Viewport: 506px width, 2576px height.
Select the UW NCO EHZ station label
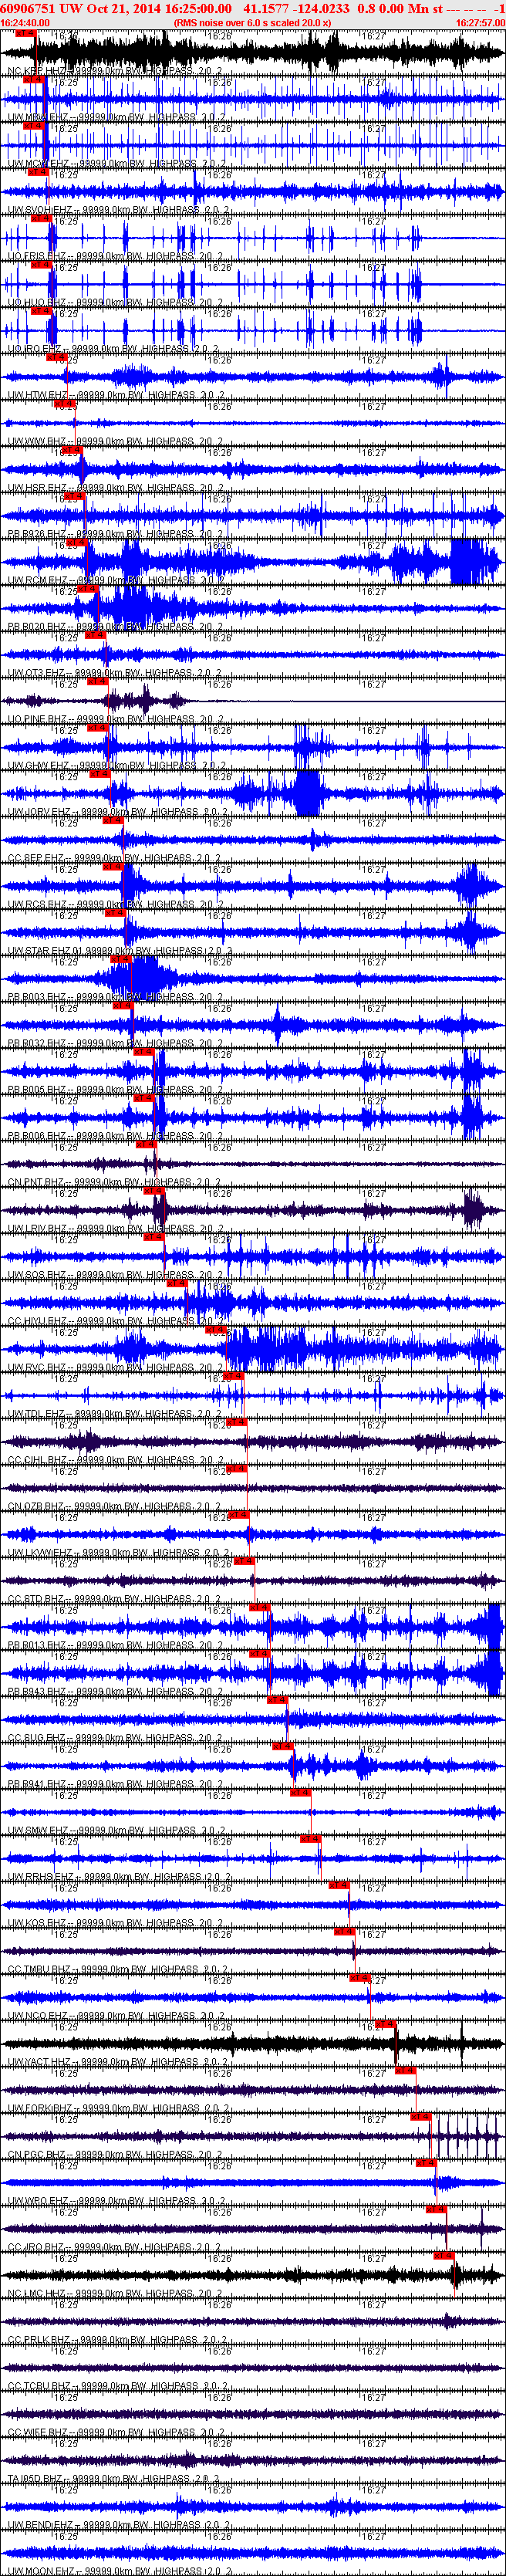click(119, 2016)
